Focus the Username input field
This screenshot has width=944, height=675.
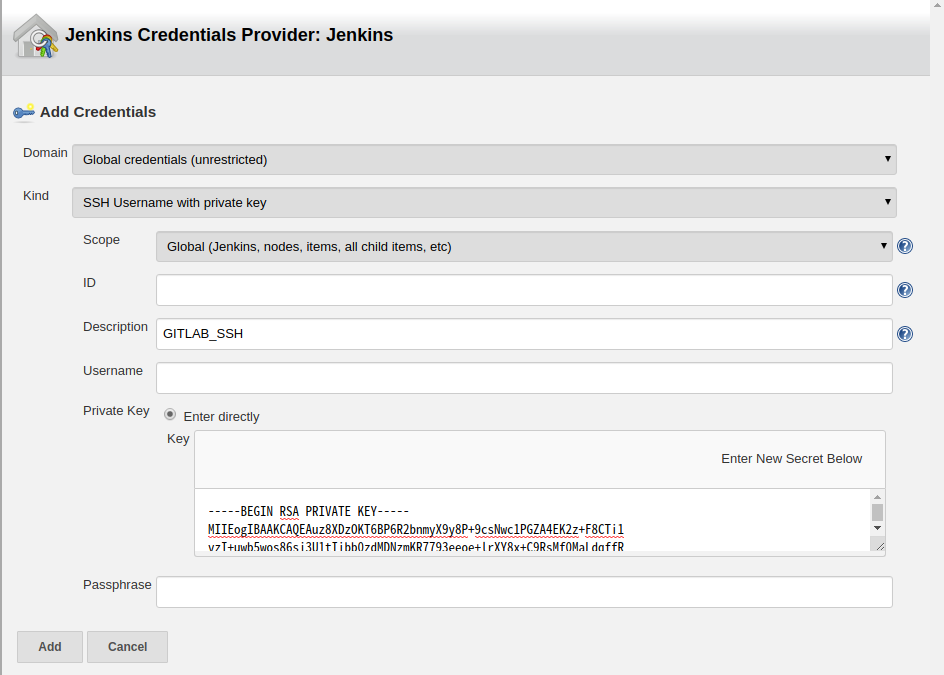[x=524, y=378]
